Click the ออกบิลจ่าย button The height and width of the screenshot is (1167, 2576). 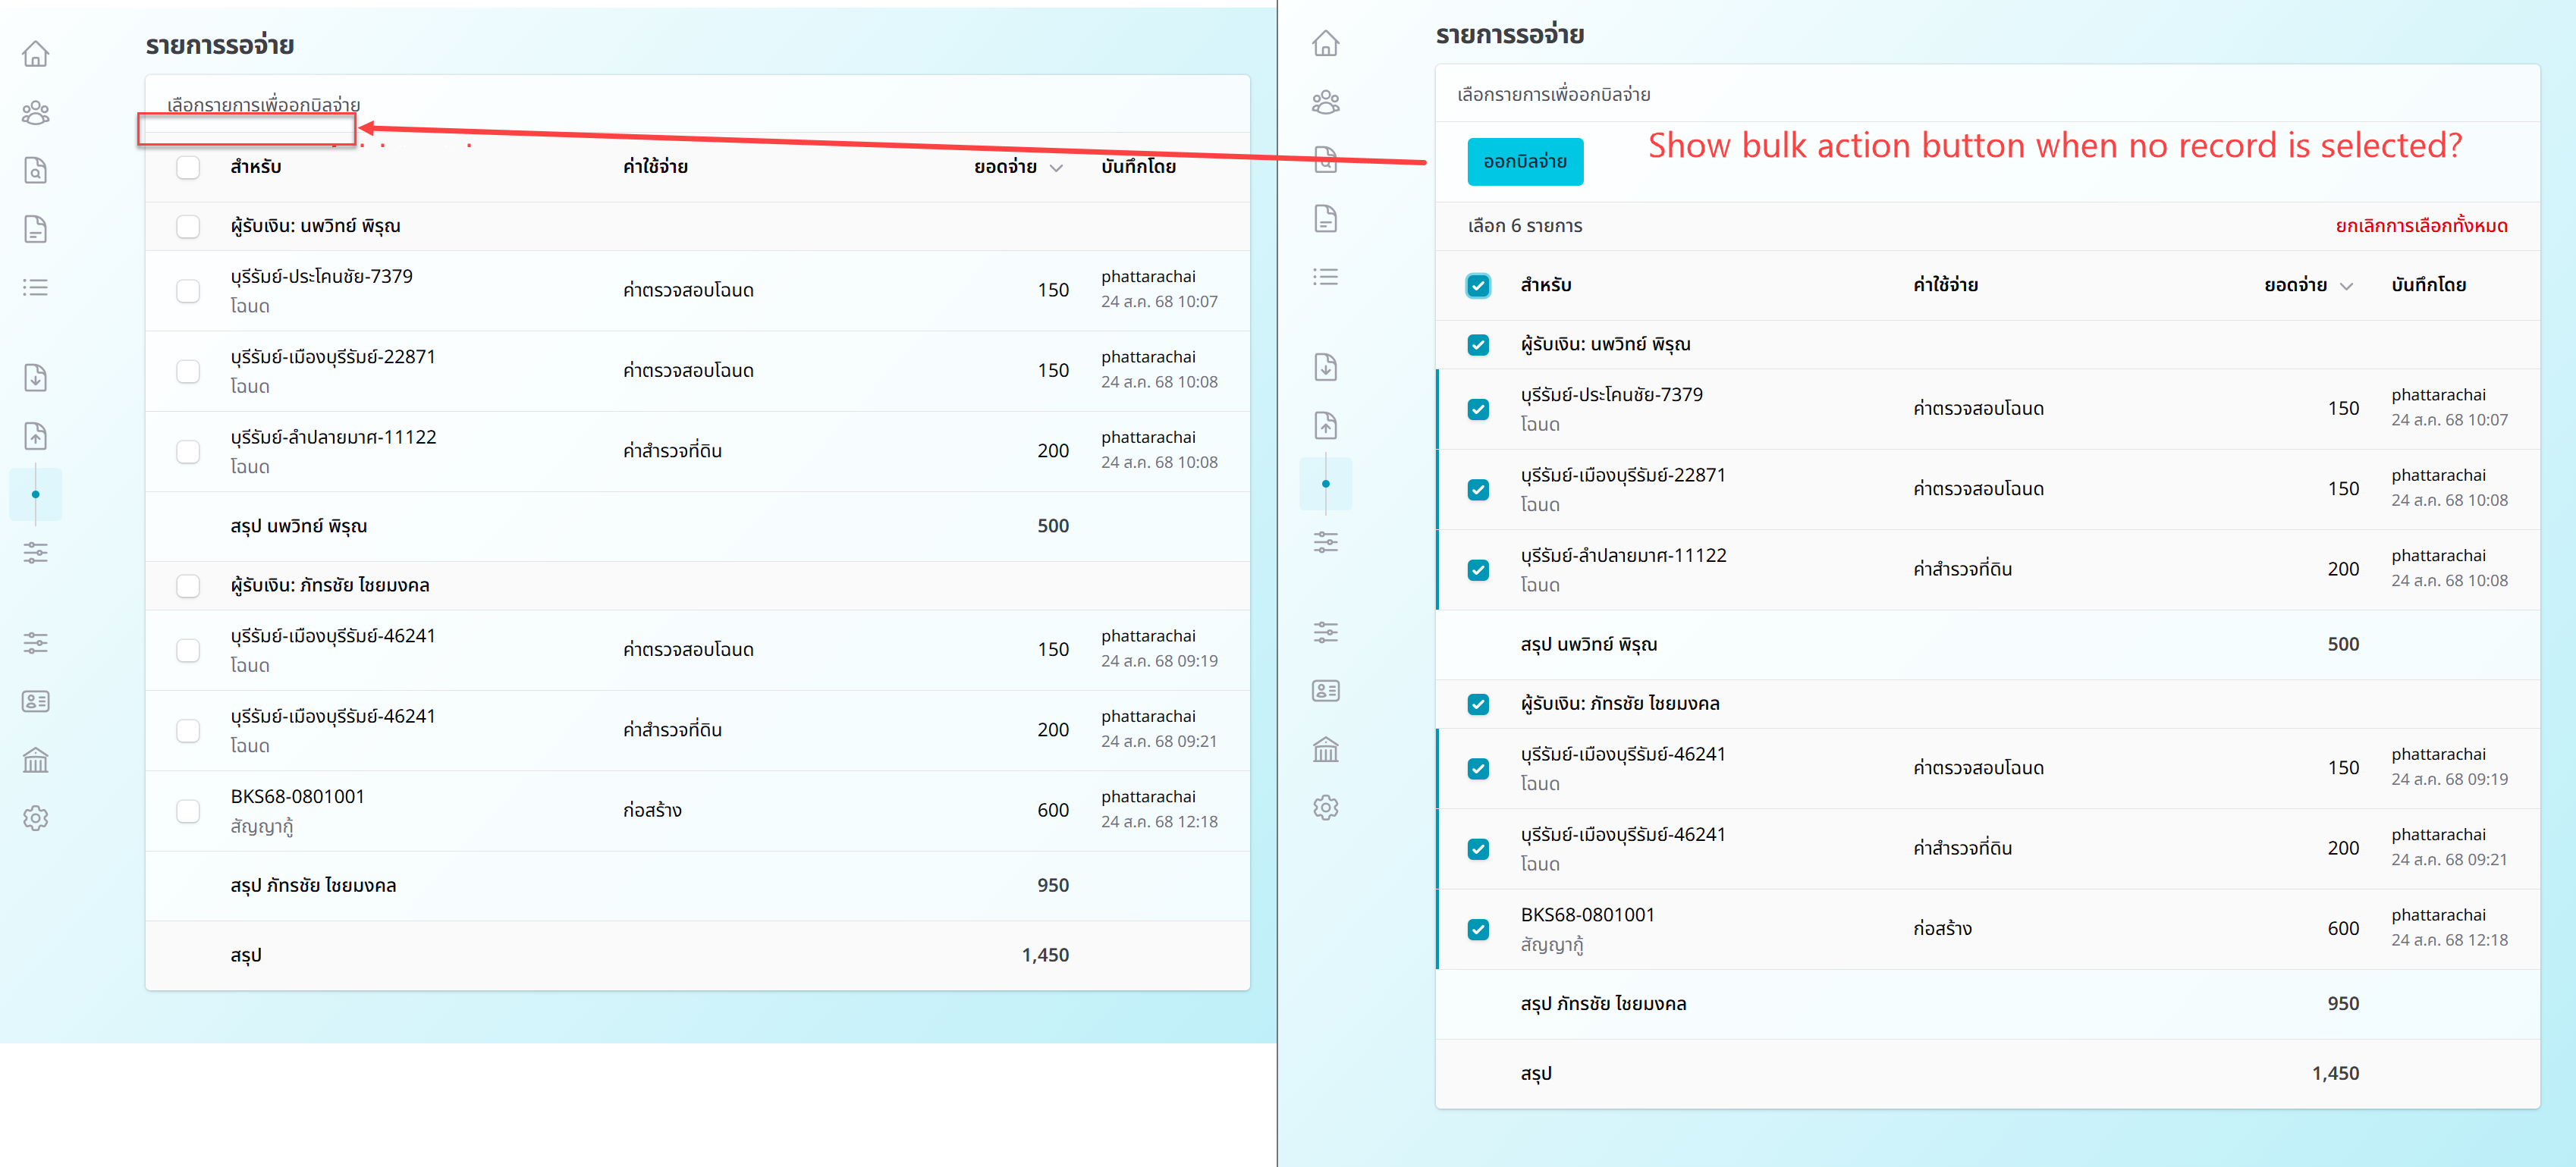pyautogui.click(x=1525, y=162)
